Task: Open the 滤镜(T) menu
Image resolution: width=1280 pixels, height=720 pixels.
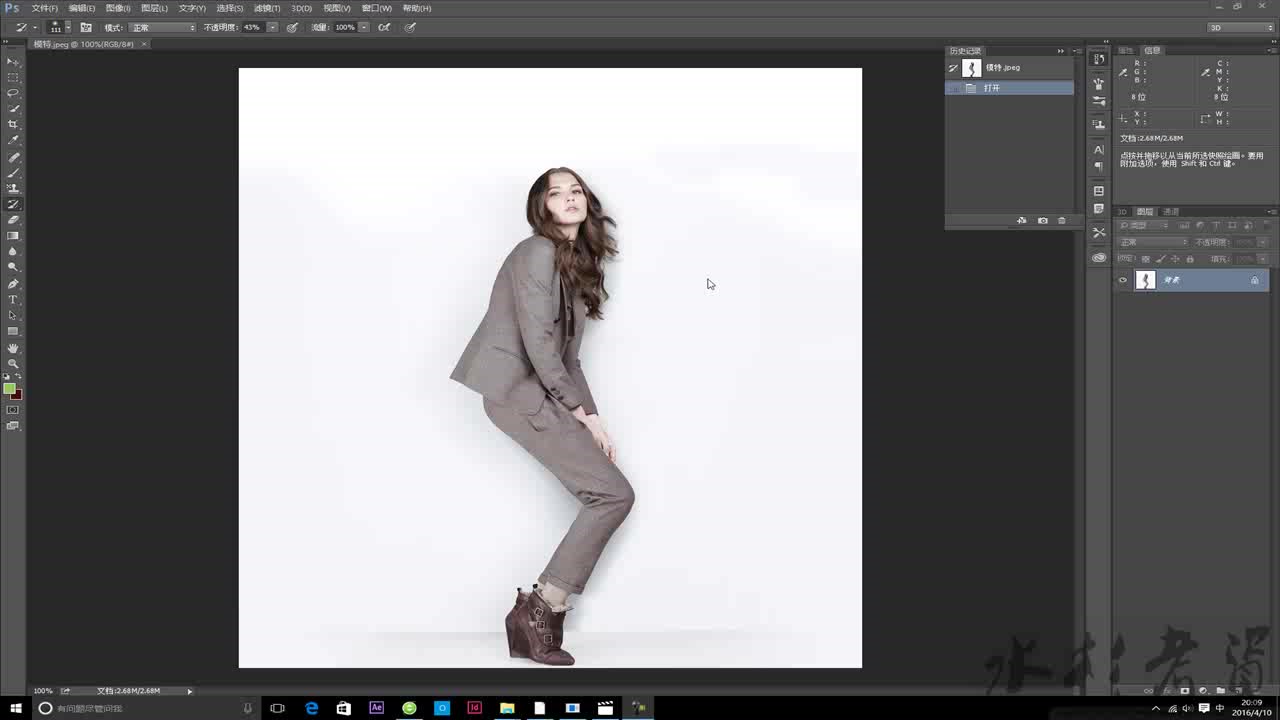Action: (x=267, y=8)
